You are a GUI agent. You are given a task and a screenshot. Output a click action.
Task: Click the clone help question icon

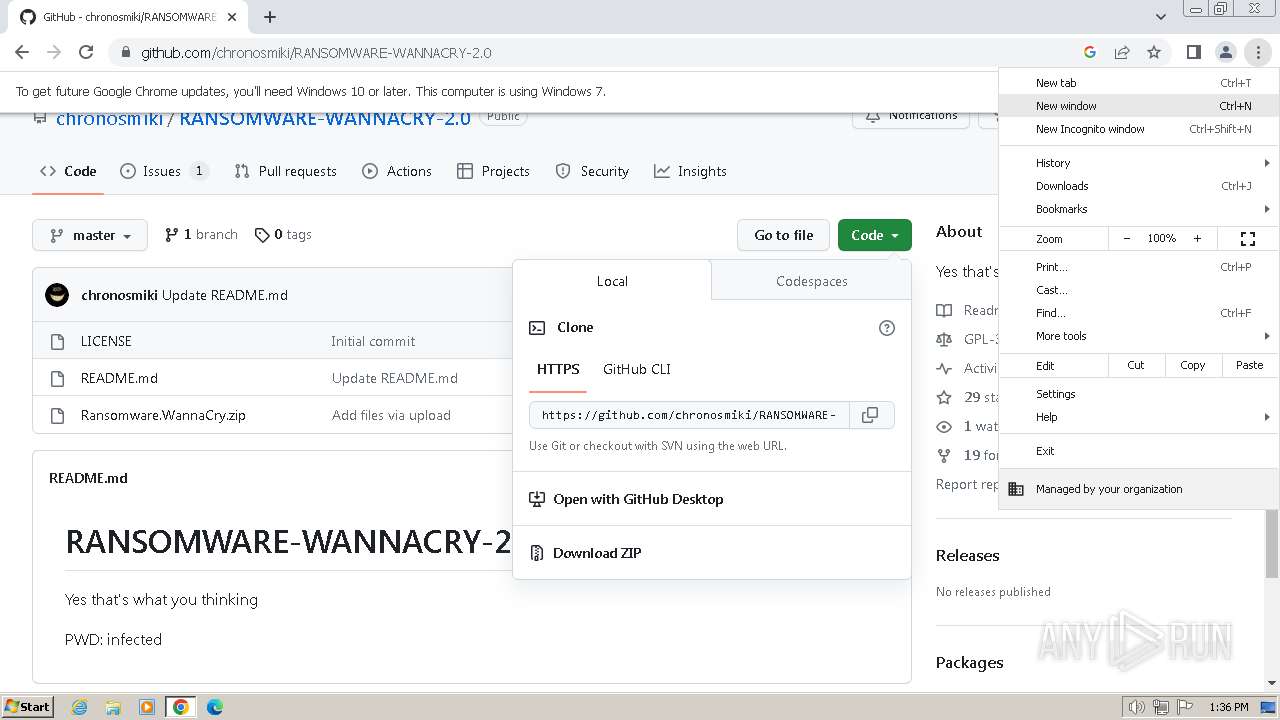tap(886, 328)
